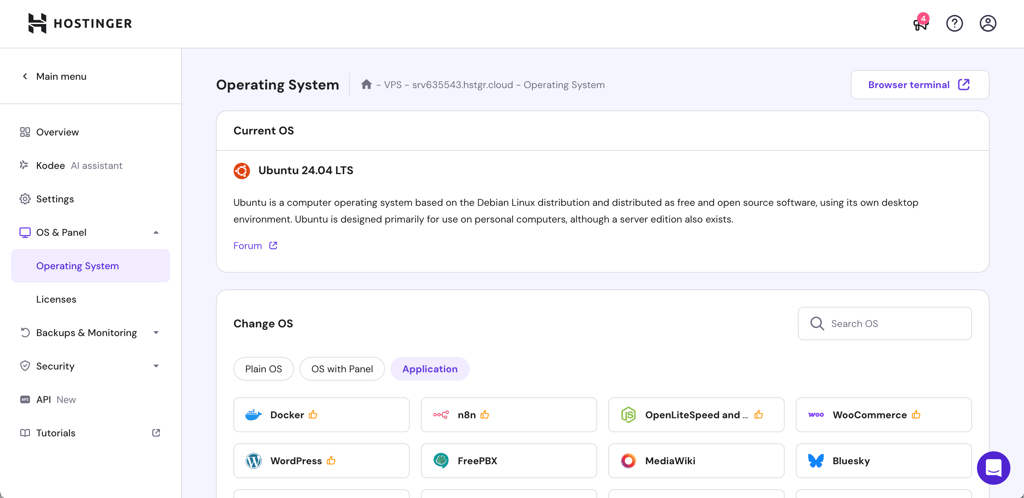Select the OS with Panel tab
The image size is (1024, 498).
pyautogui.click(x=342, y=369)
